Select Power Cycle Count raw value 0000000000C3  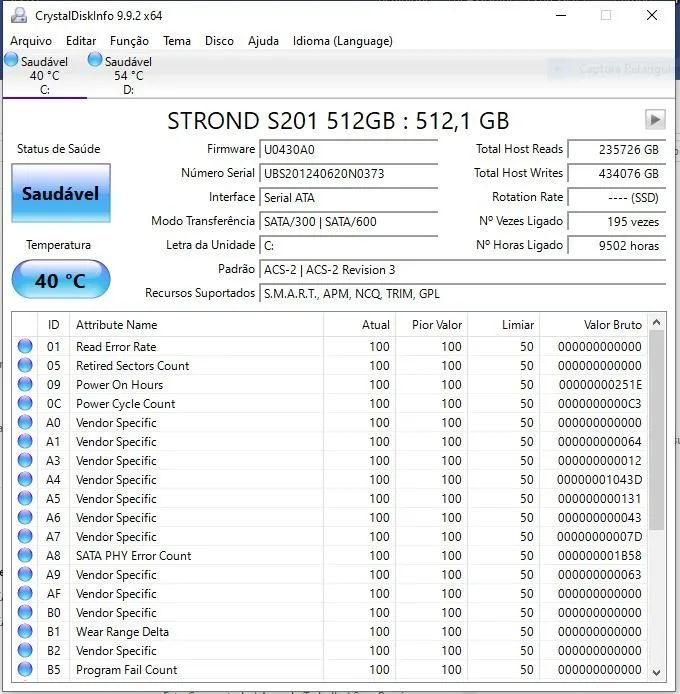tap(599, 404)
